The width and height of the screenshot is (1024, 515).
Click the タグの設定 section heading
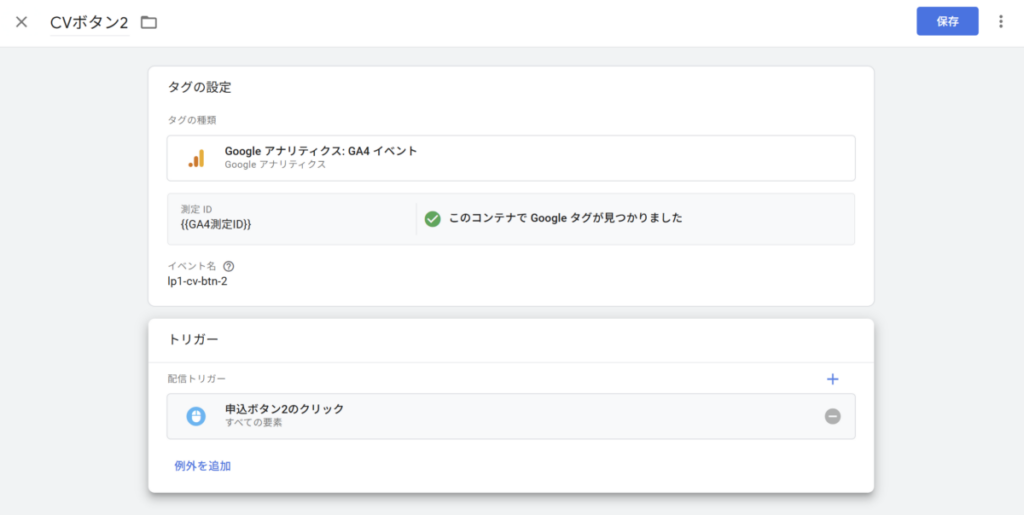pyautogui.click(x=200, y=87)
